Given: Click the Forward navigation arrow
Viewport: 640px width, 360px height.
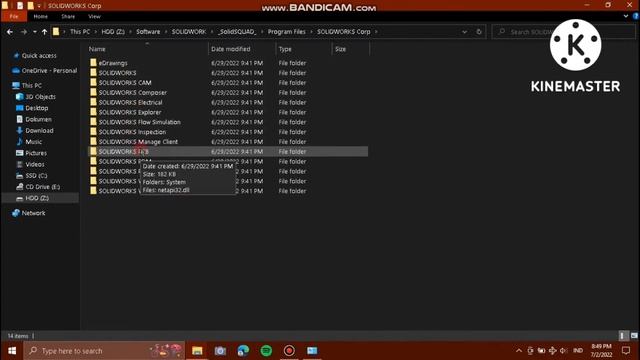Looking at the screenshot, I should (24, 32).
